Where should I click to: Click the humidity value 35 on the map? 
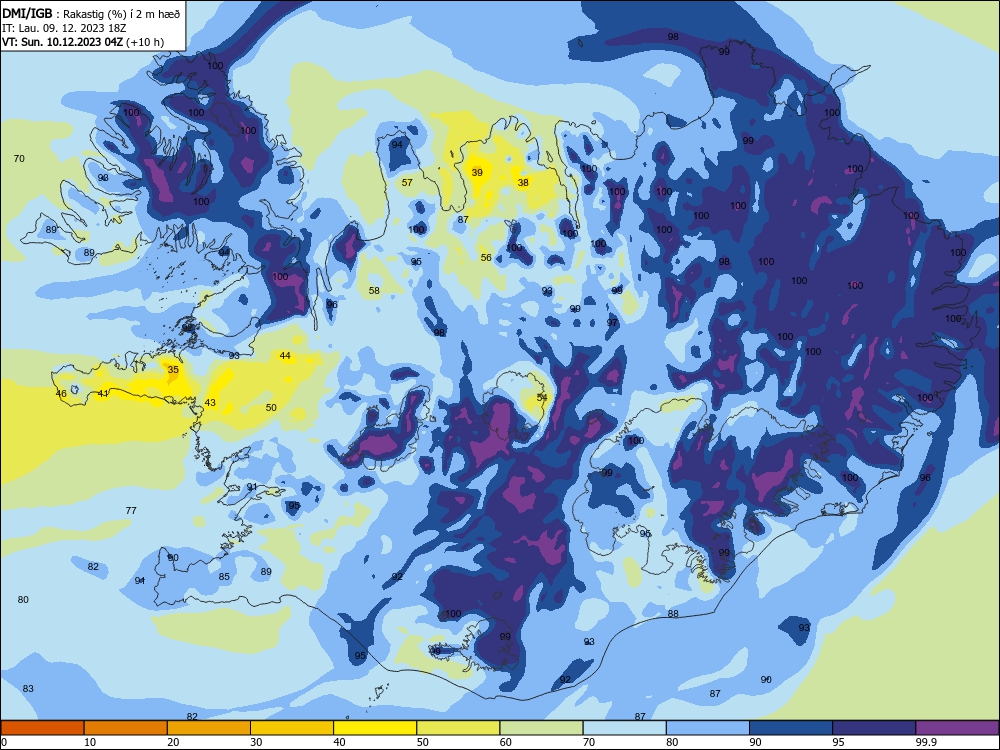[x=173, y=369]
